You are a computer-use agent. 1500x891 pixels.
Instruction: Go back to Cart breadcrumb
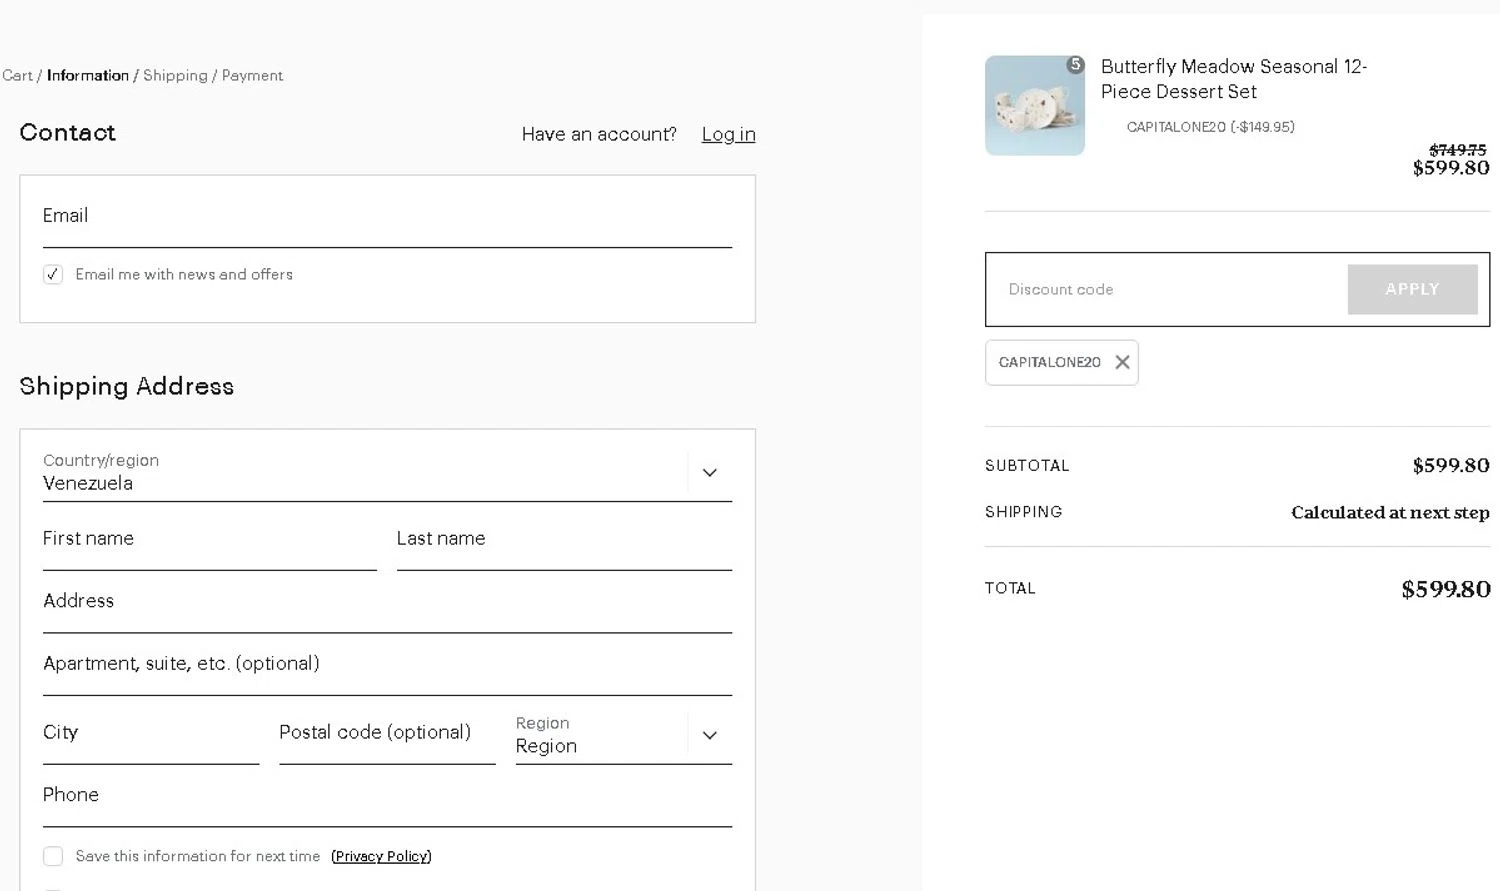point(17,75)
